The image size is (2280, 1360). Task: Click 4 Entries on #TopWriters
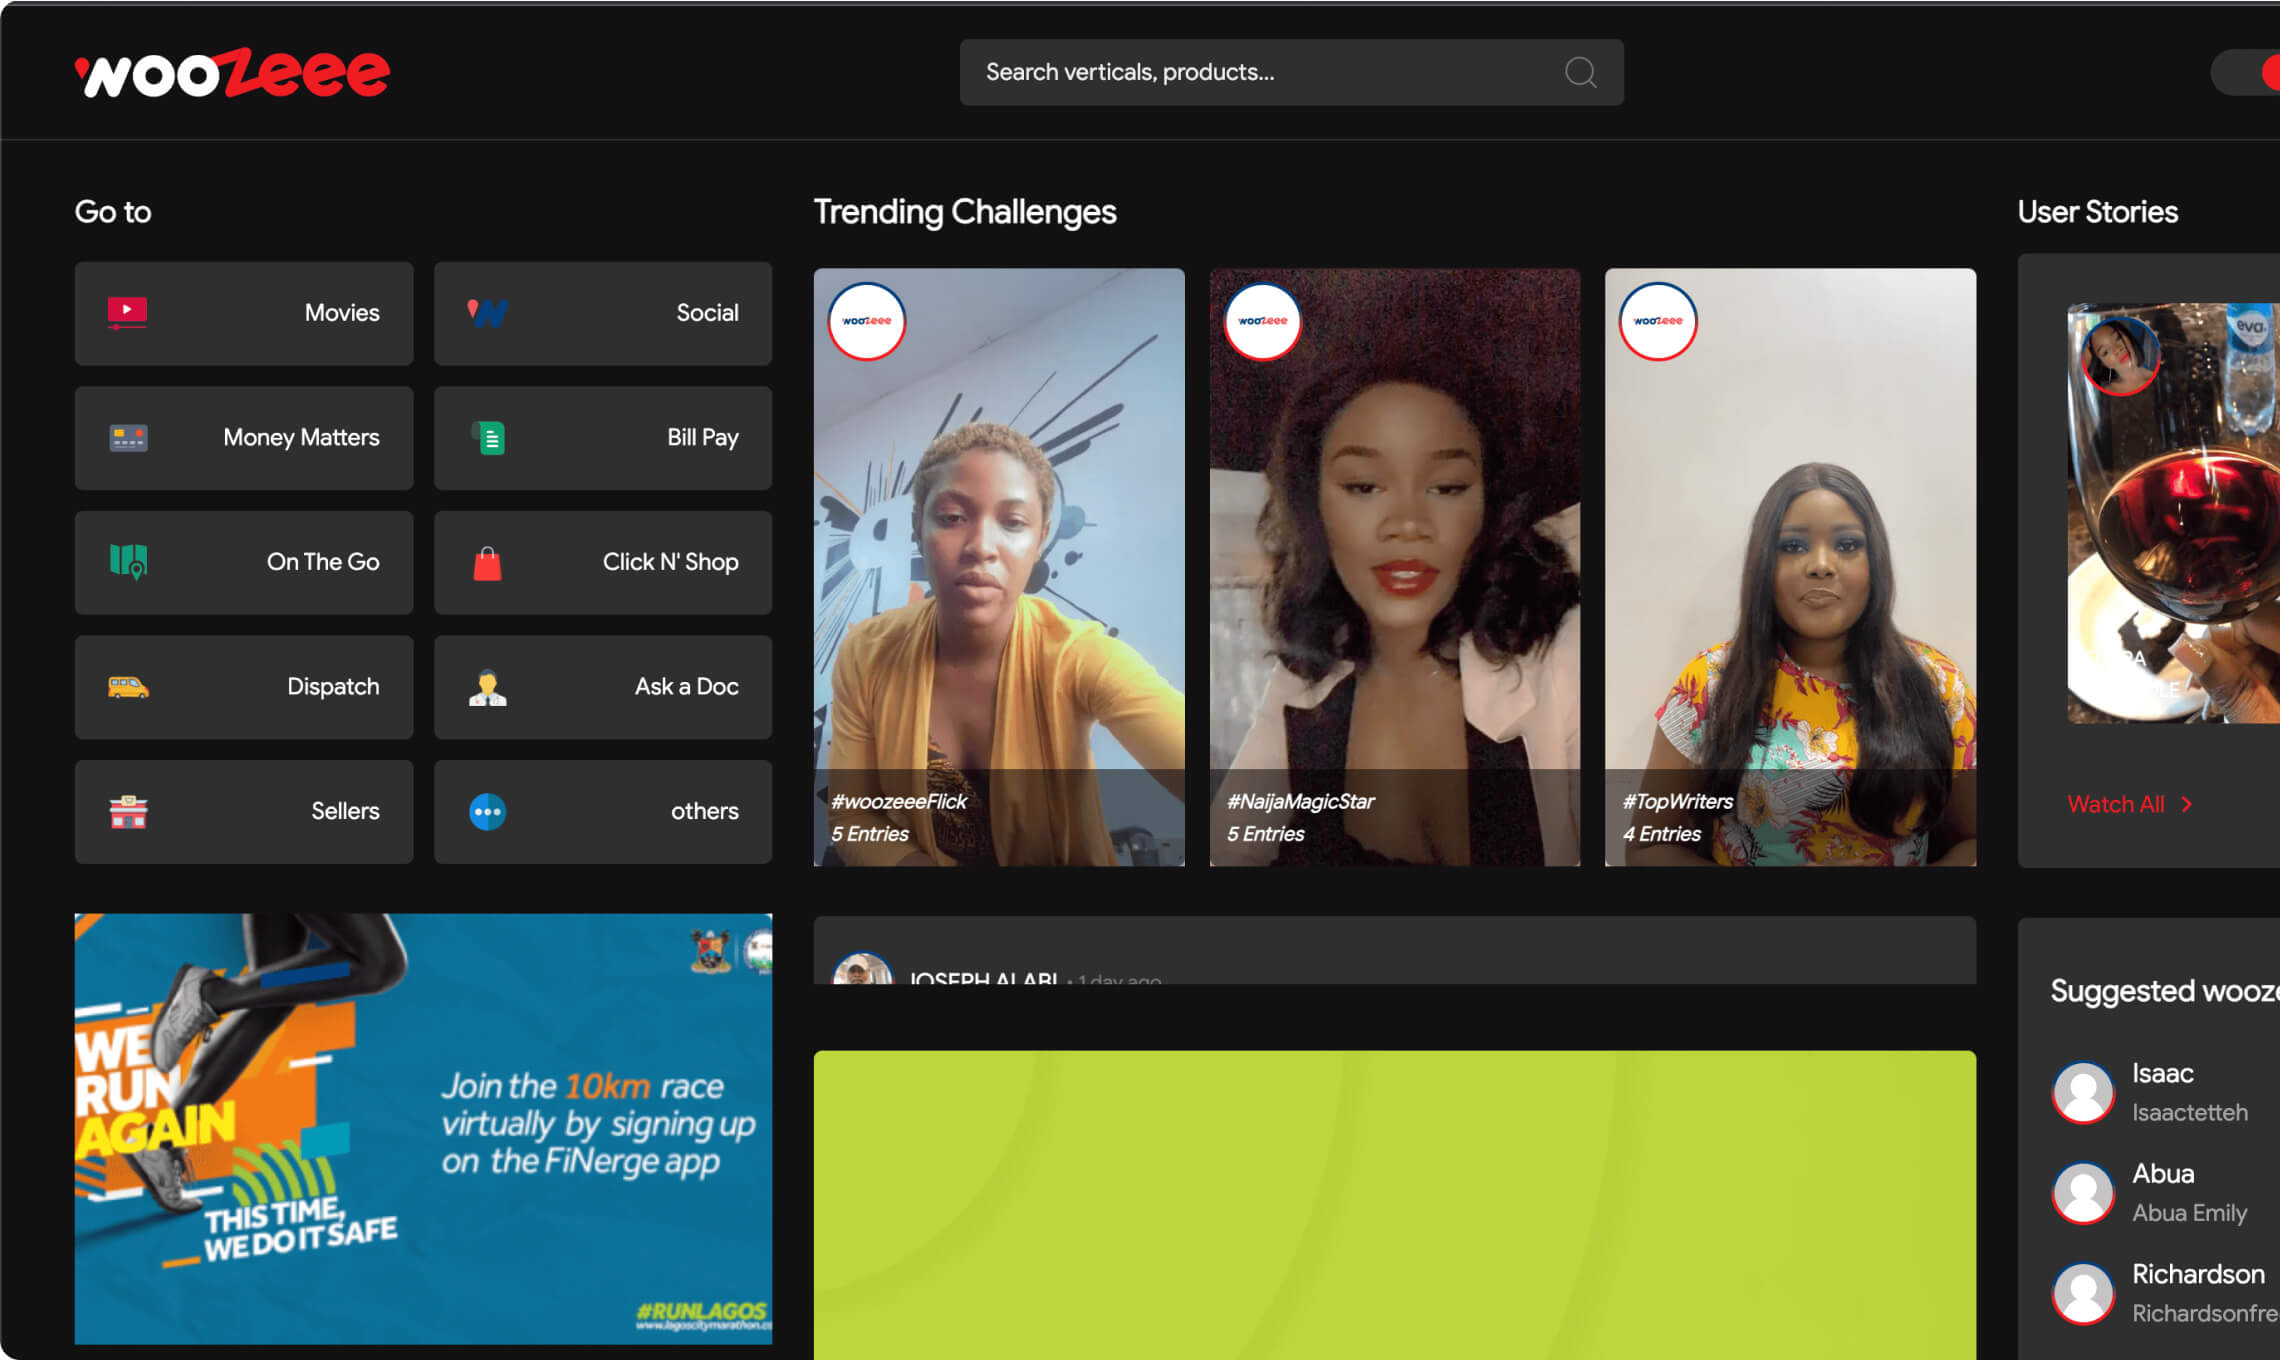pos(1662,833)
